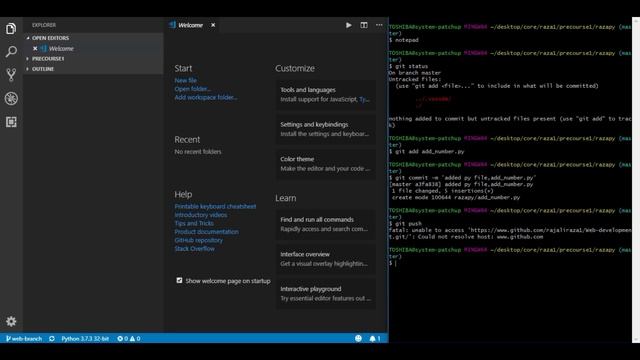Open the Search view in activity bar
Viewport: 640px width, 360px height.
pyautogui.click(x=11, y=51)
